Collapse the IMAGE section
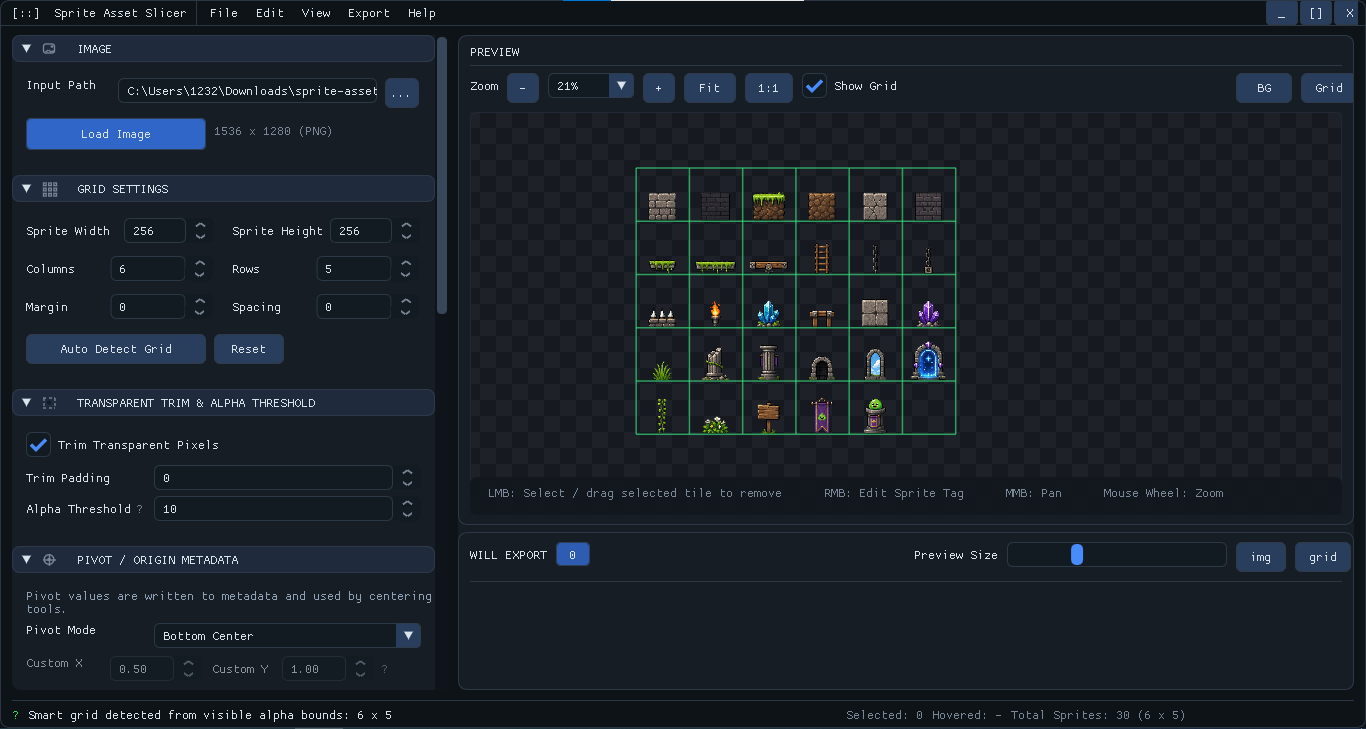This screenshot has width=1366, height=729. (27, 49)
